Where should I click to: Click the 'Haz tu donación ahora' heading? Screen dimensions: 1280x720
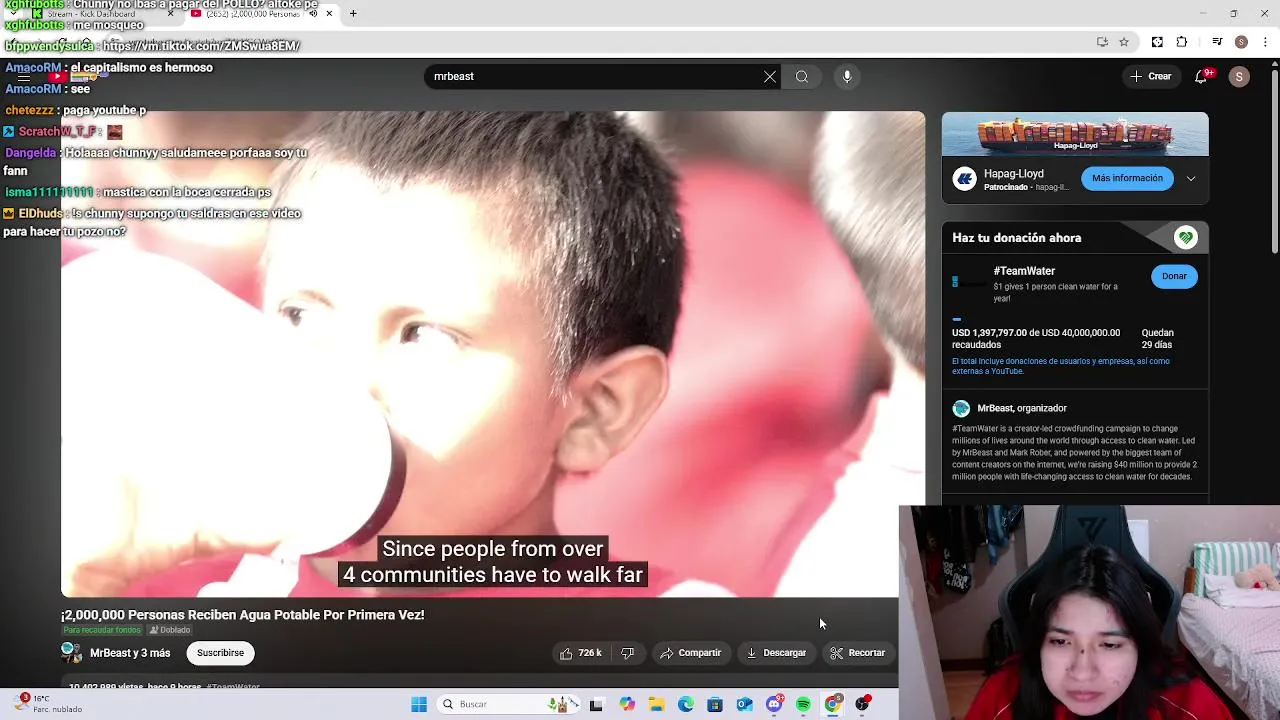click(1016, 238)
